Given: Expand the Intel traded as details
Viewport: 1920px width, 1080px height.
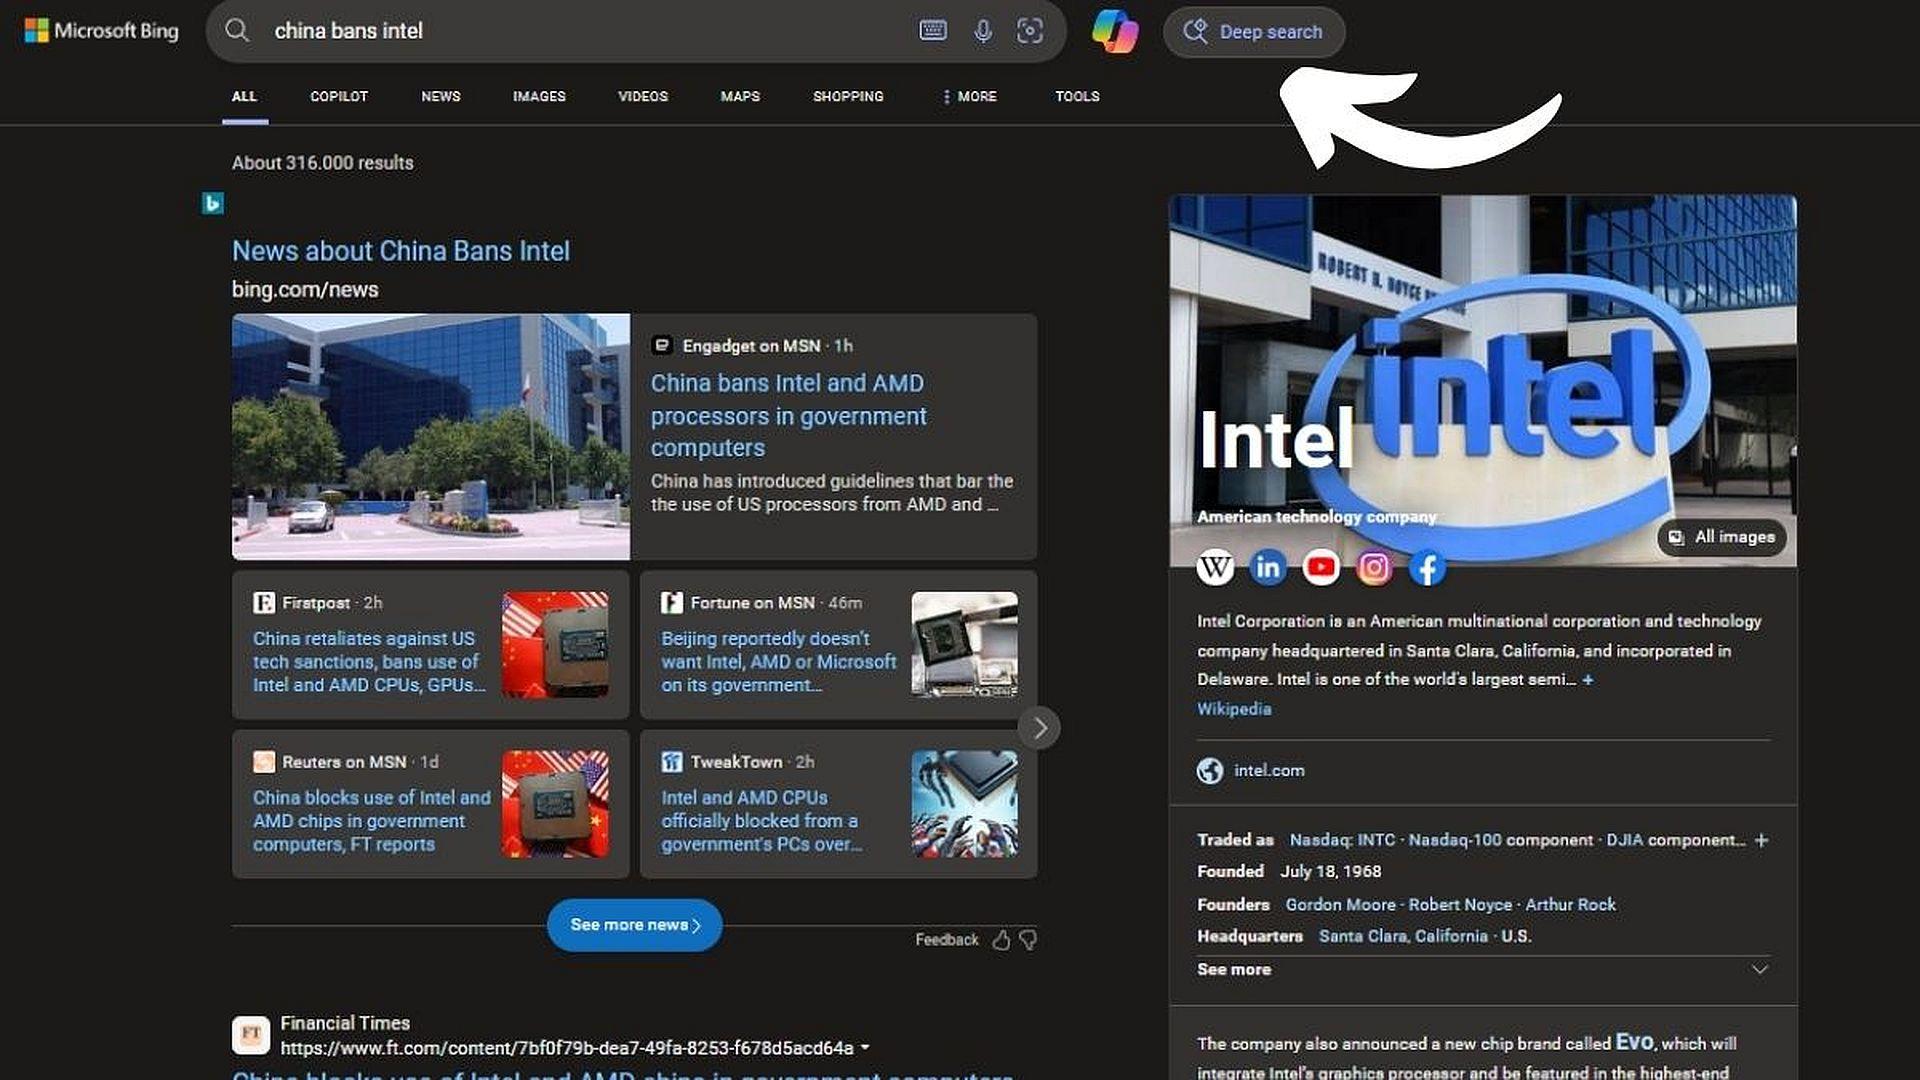Looking at the screenshot, I should click(x=1762, y=840).
